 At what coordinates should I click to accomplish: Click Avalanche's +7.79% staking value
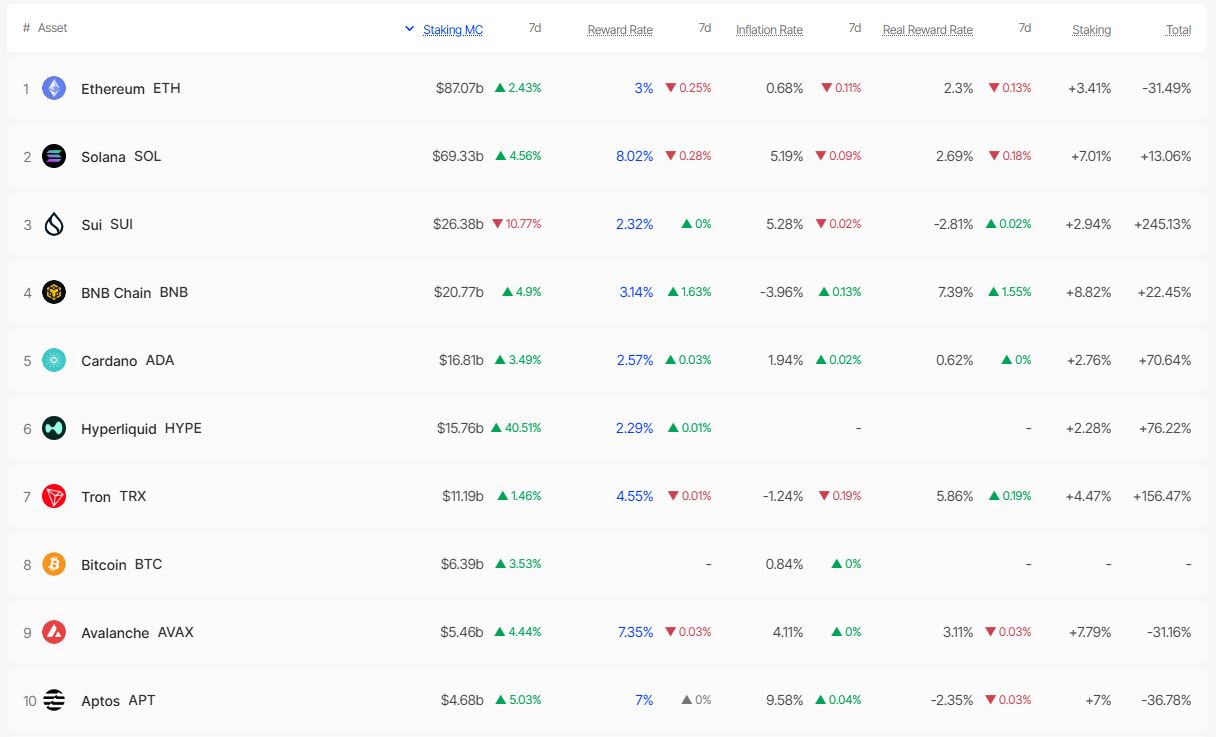pyautogui.click(x=1089, y=632)
